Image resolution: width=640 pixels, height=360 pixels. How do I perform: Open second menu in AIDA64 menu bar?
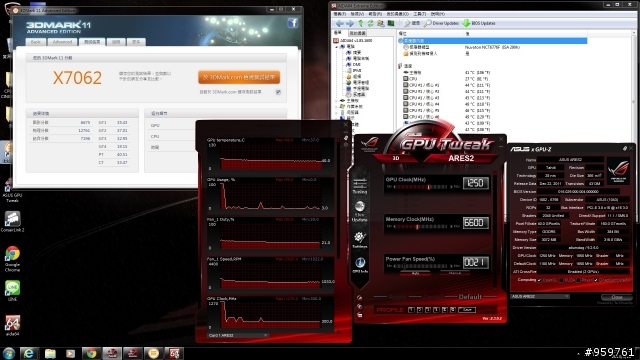(357, 14)
